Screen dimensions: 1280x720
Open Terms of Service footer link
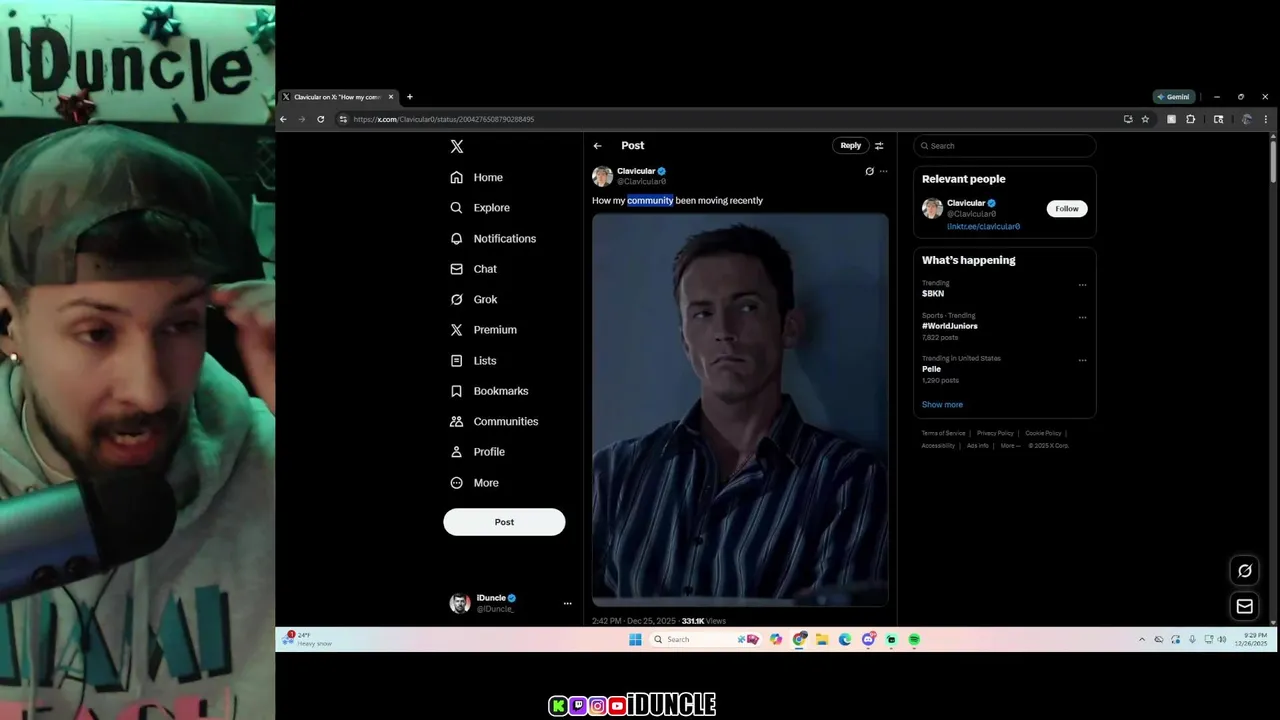pos(943,433)
